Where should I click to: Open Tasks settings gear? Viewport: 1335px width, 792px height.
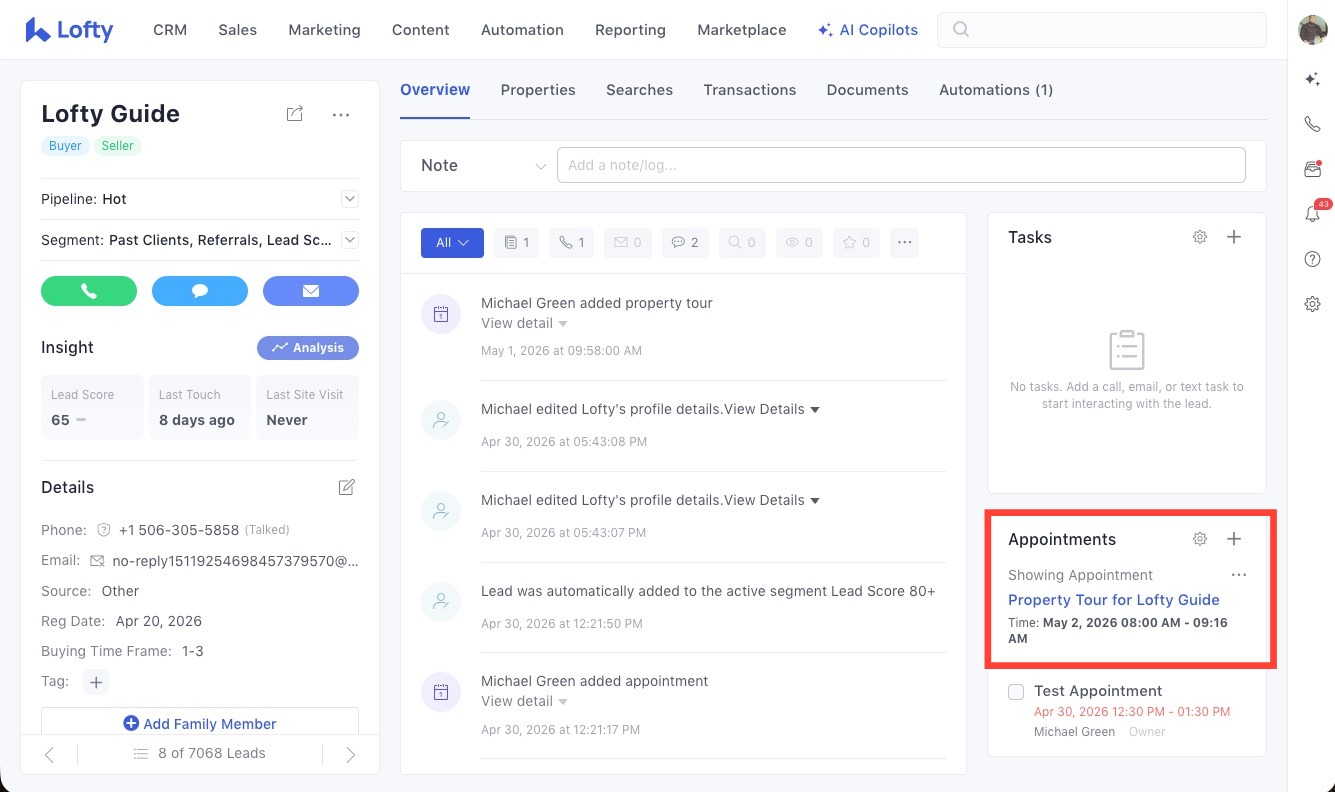[1200, 237]
